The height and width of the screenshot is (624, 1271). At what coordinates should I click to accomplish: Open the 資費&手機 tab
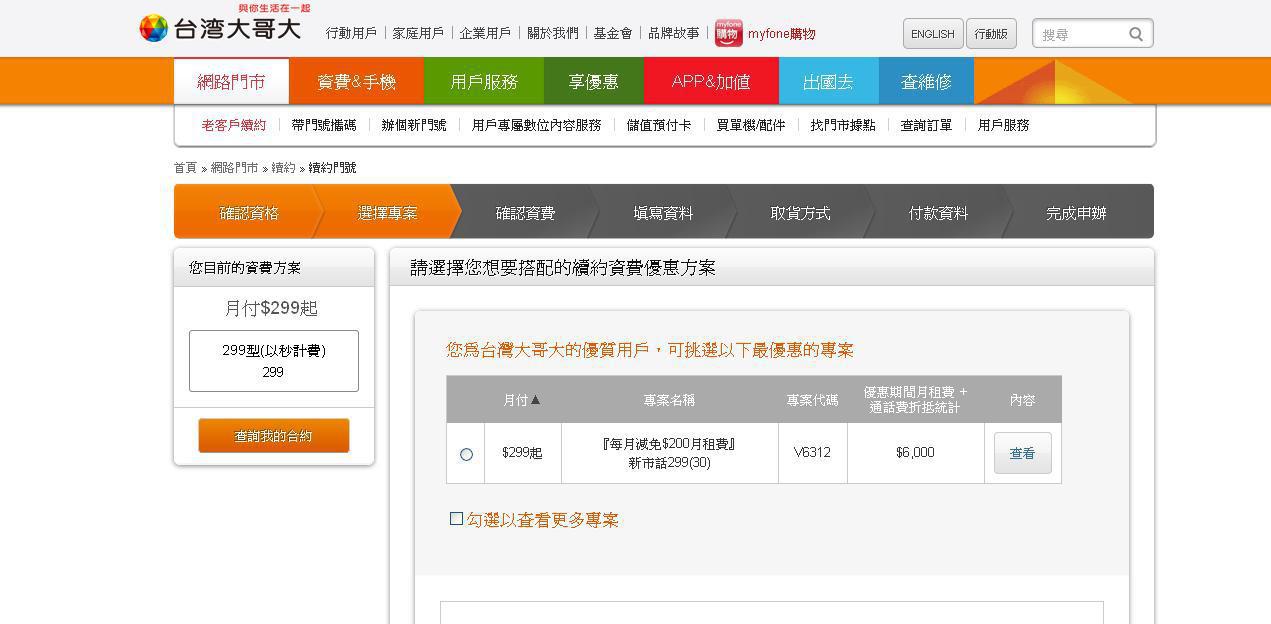(x=356, y=82)
